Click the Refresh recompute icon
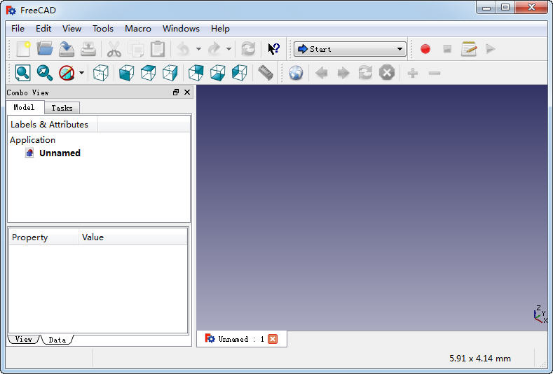The image size is (554, 375). pyautogui.click(x=248, y=49)
